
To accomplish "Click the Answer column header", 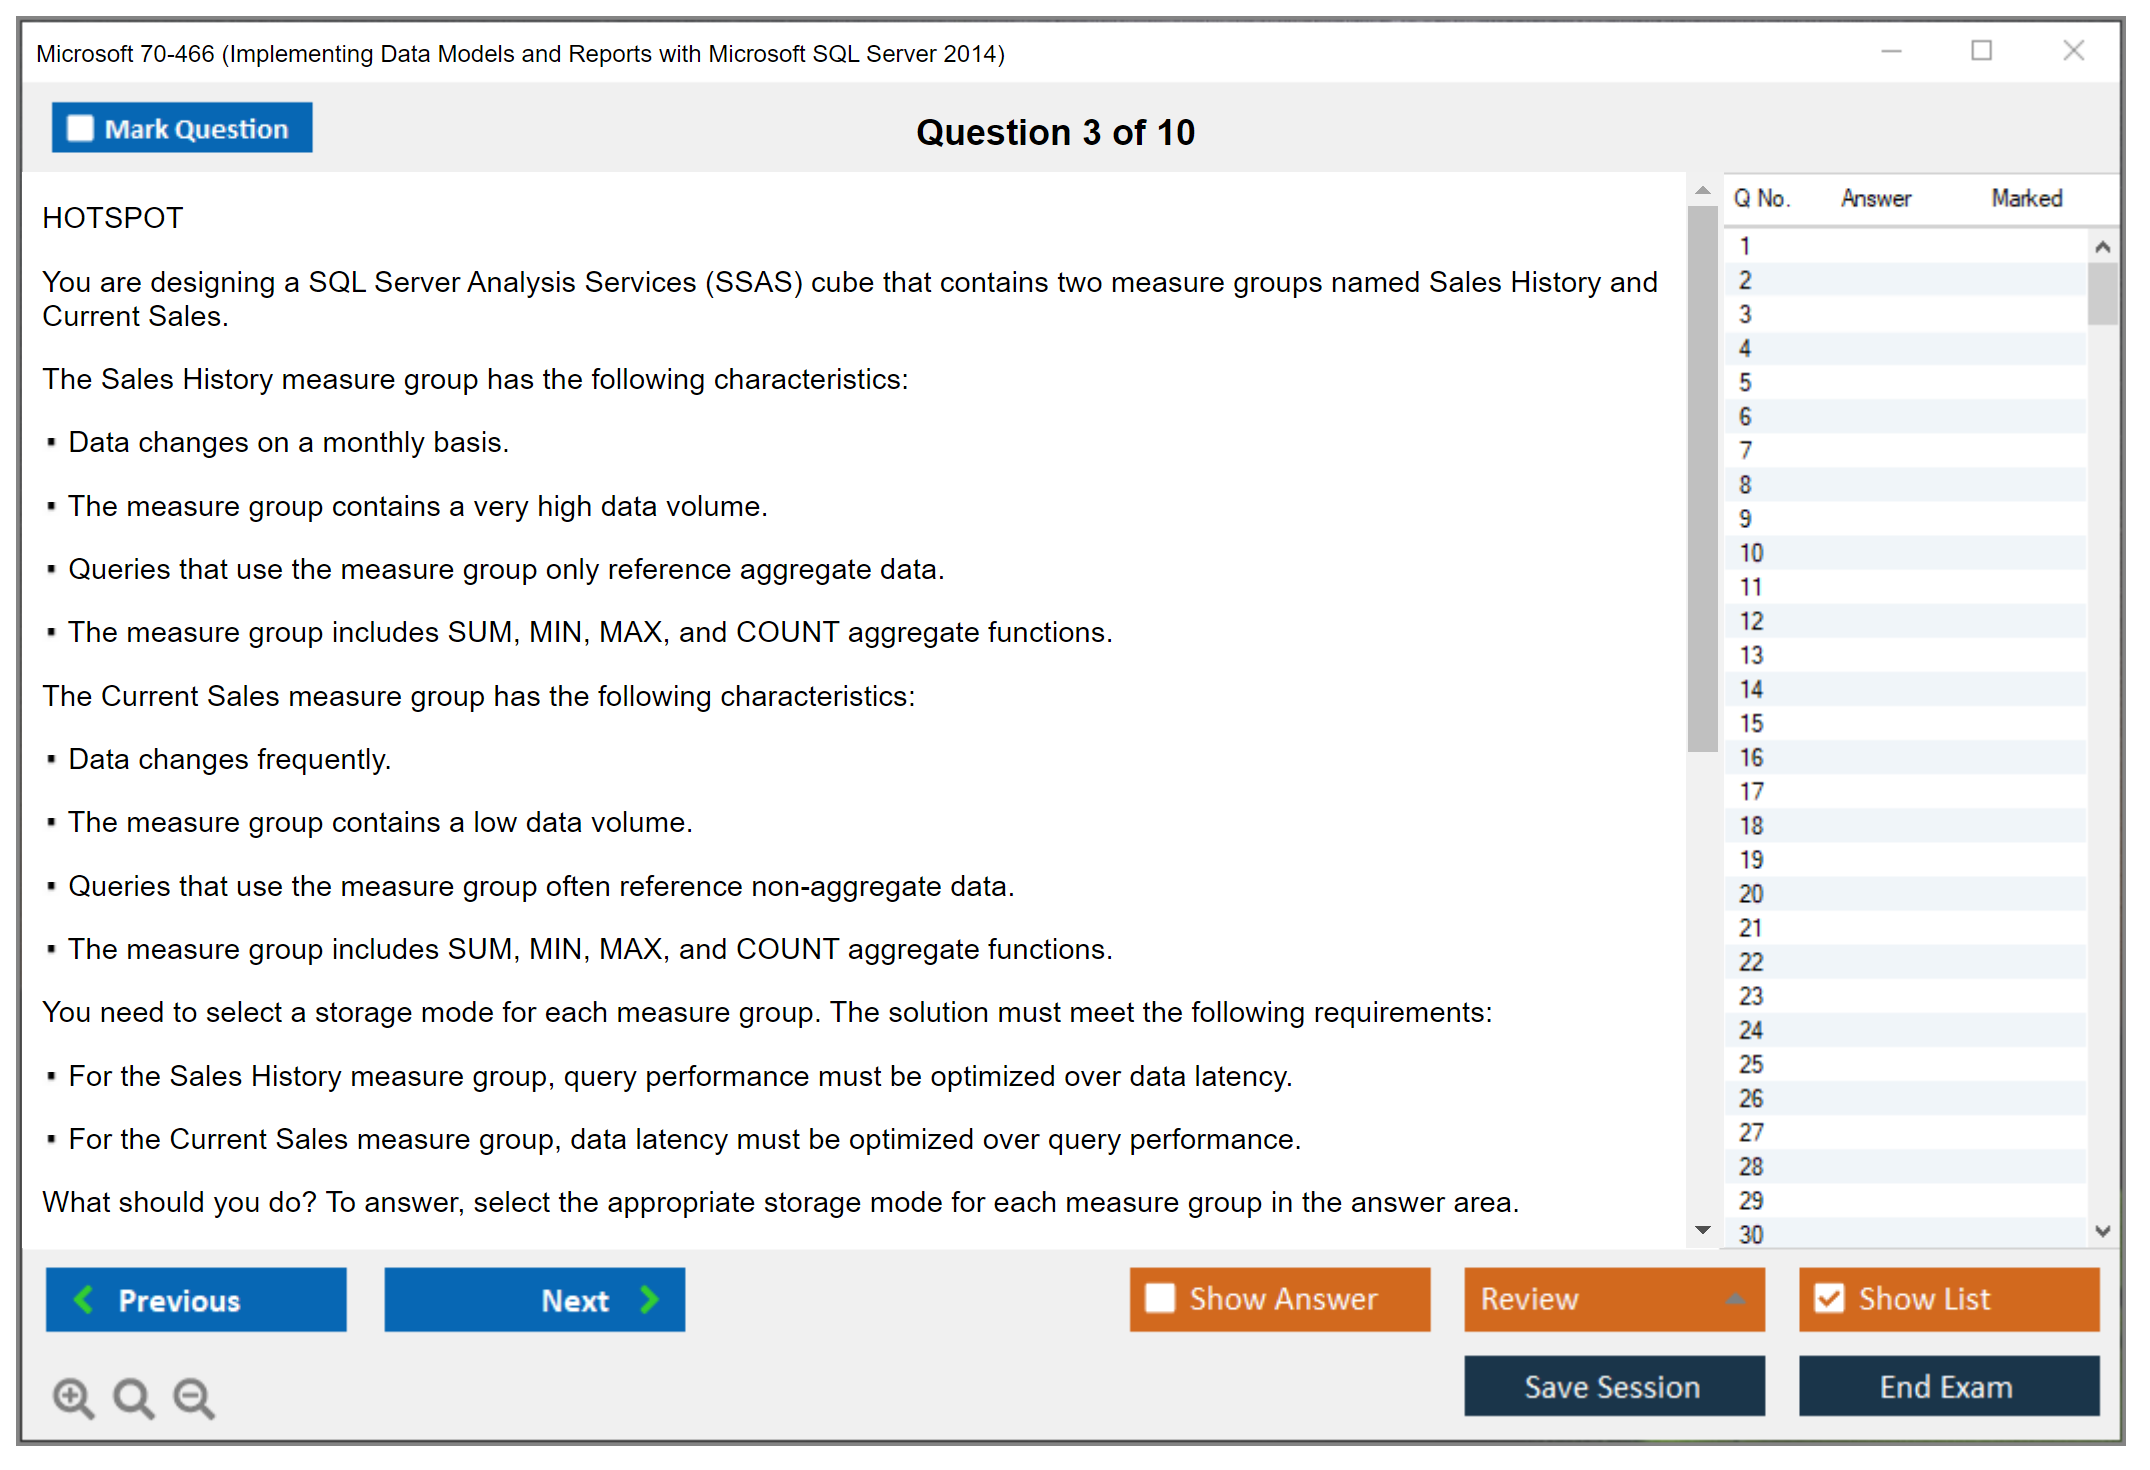I will pos(1875,198).
